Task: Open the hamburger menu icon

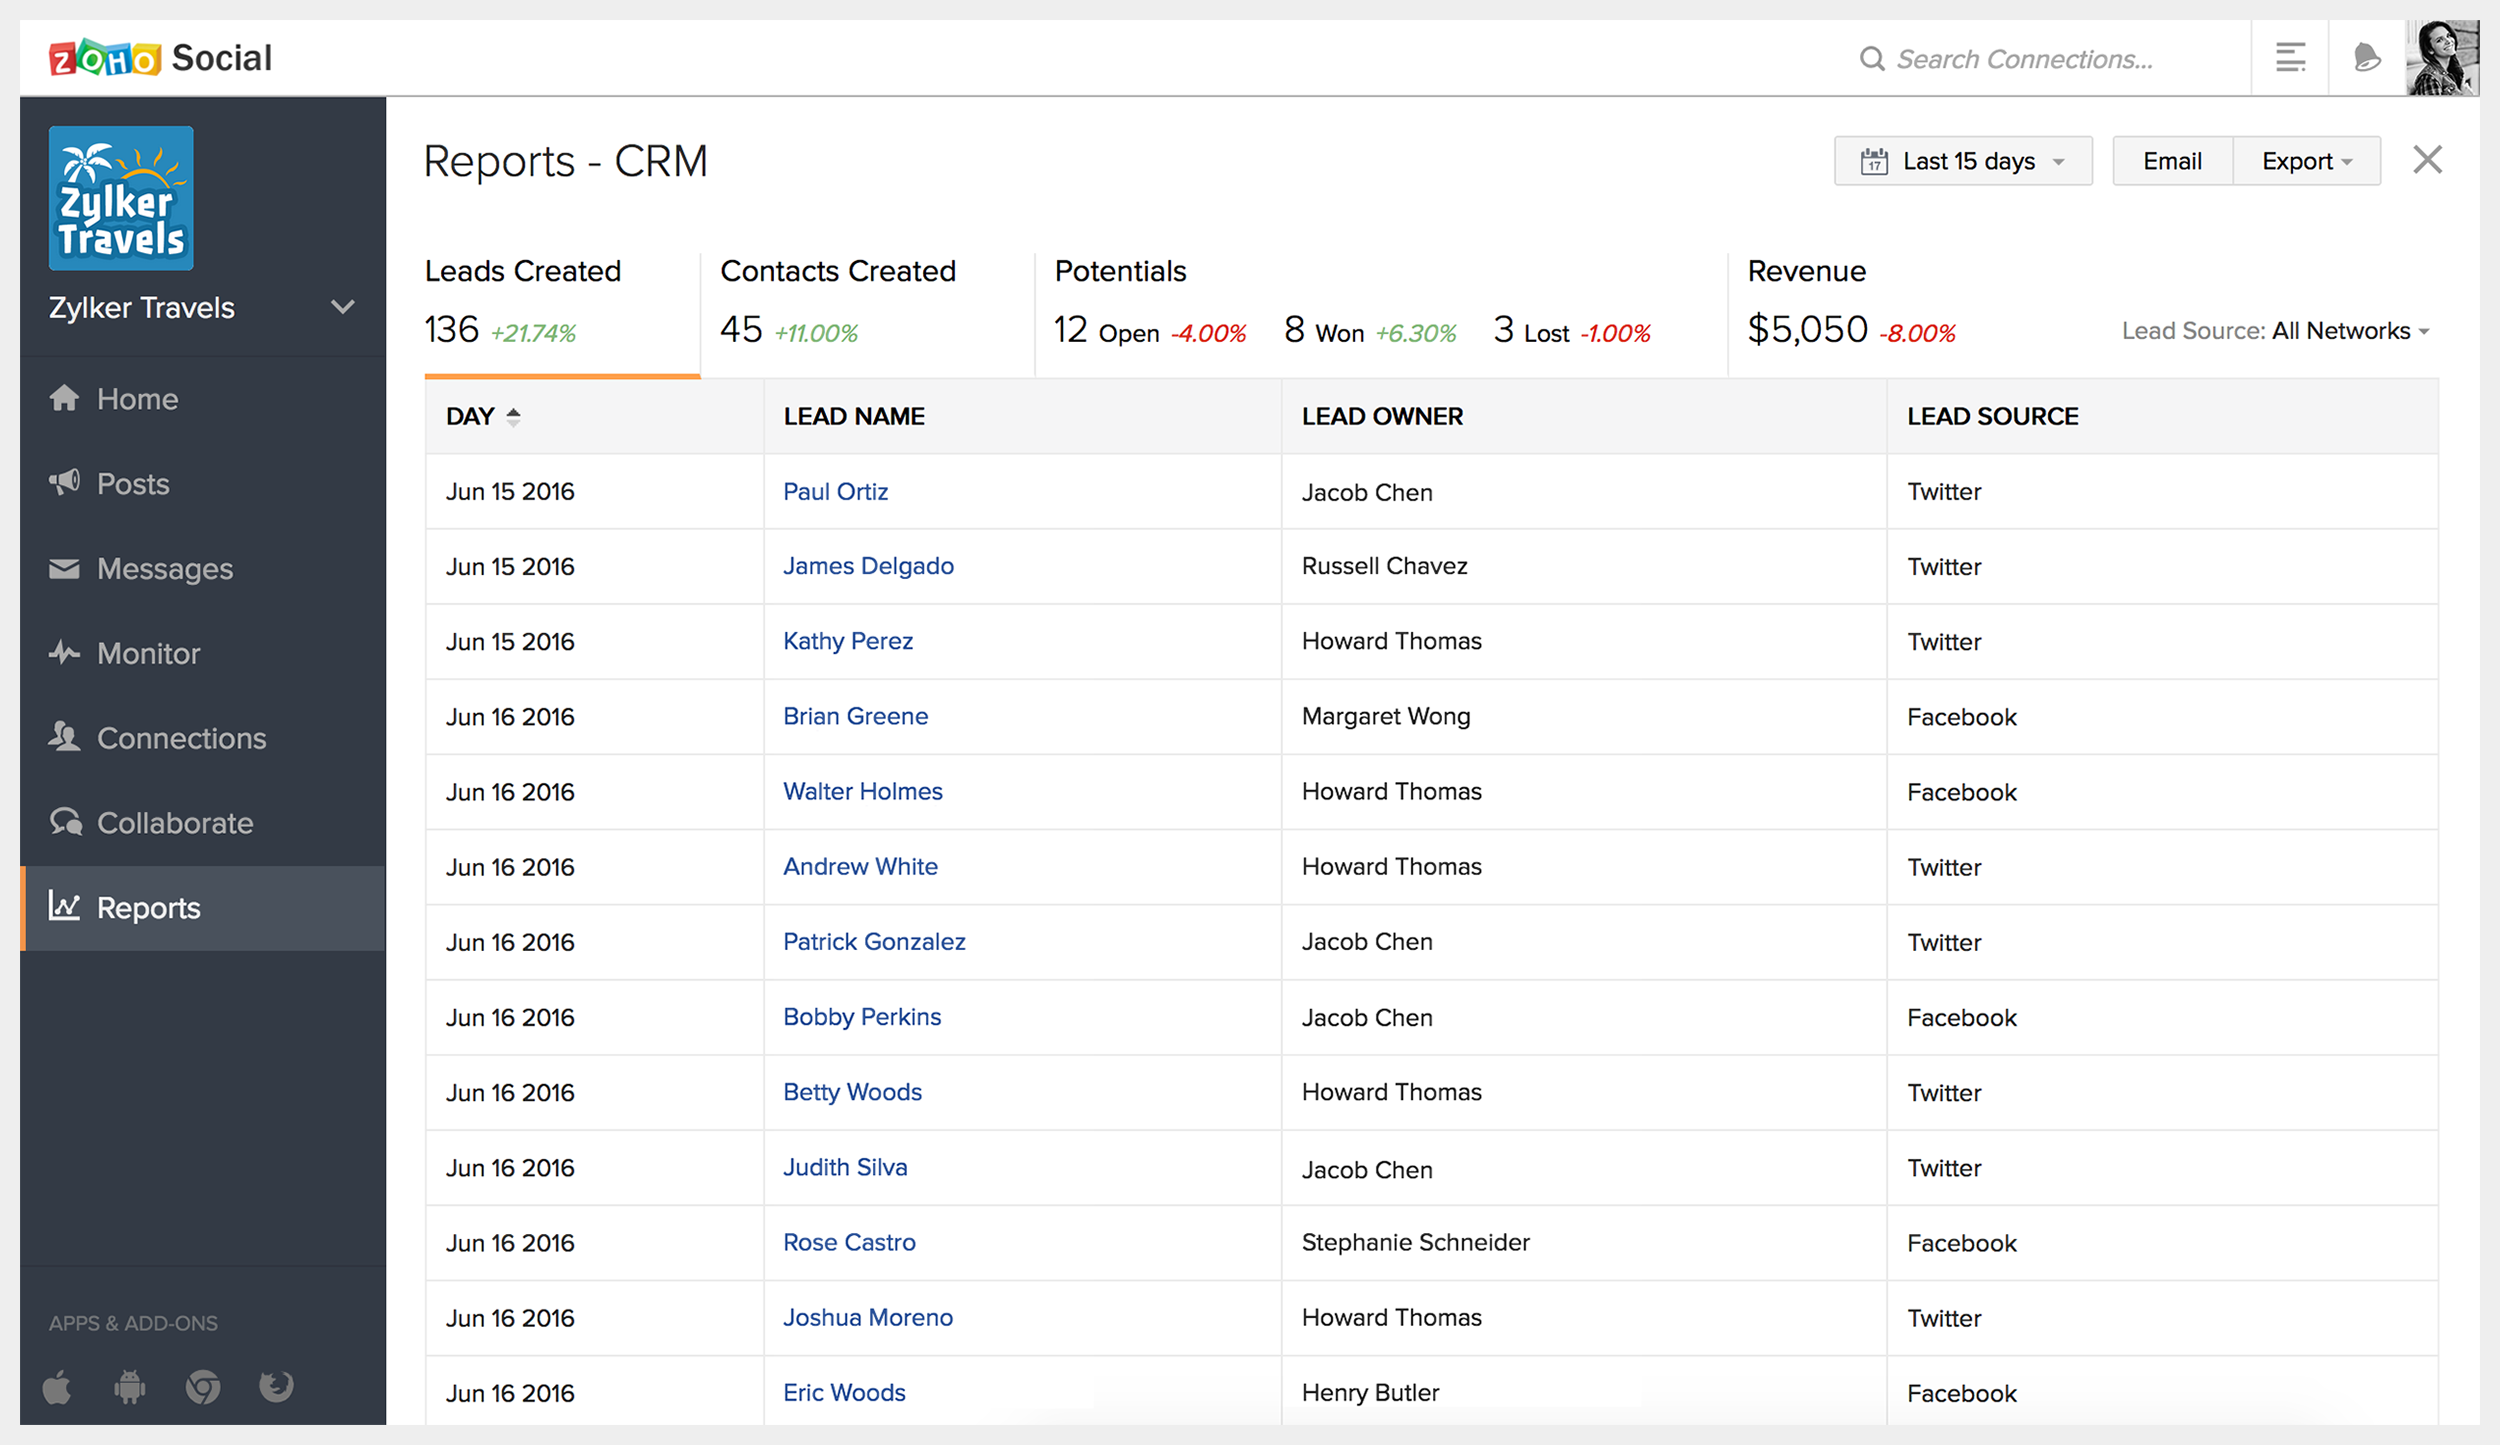Action: click(2290, 58)
